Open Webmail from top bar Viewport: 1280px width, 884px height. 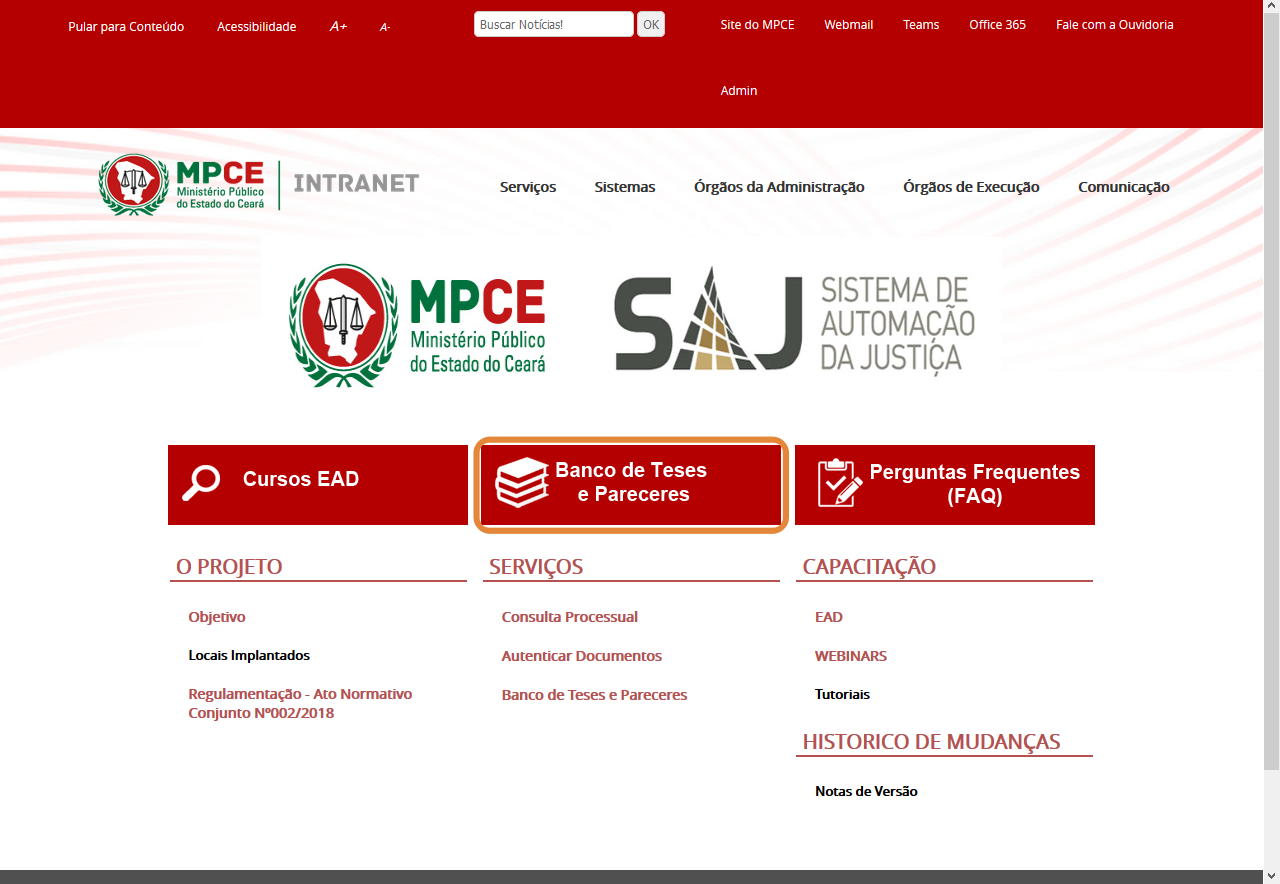(x=848, y=24)
